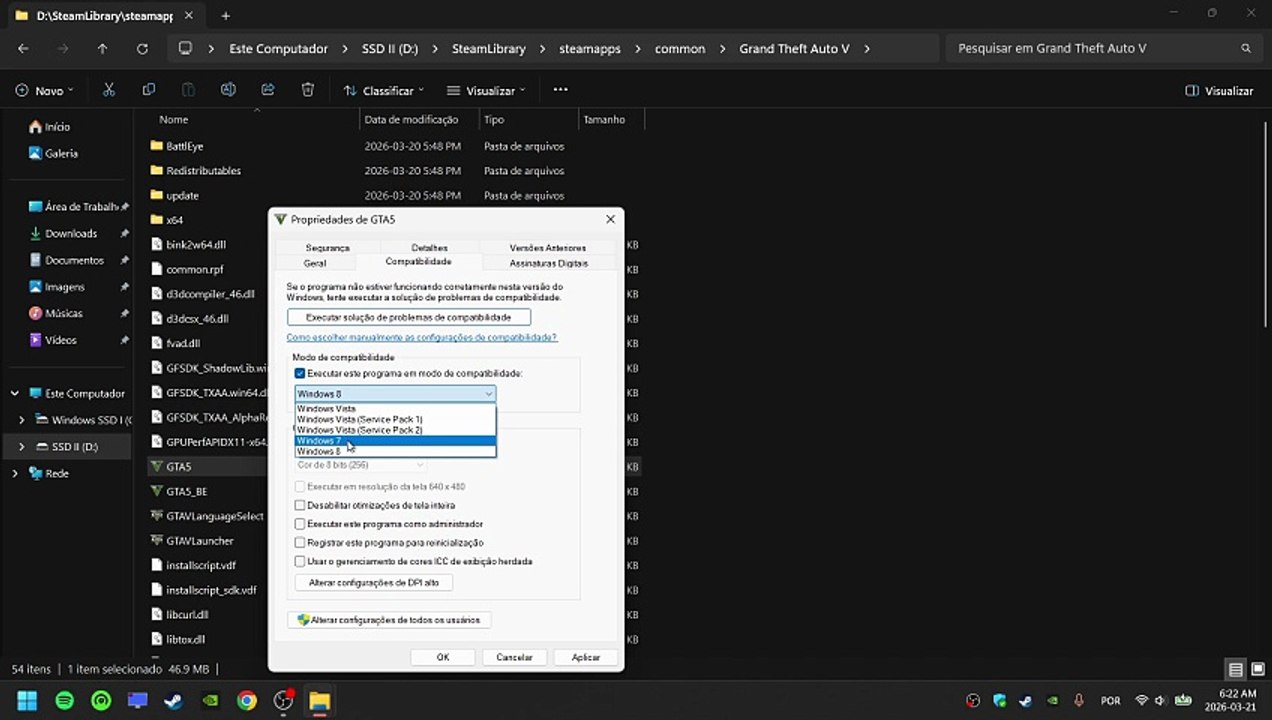The image size is (1272, 720).
Task: Switch to large thumbnails view icon
Action: pos(1256,669)
